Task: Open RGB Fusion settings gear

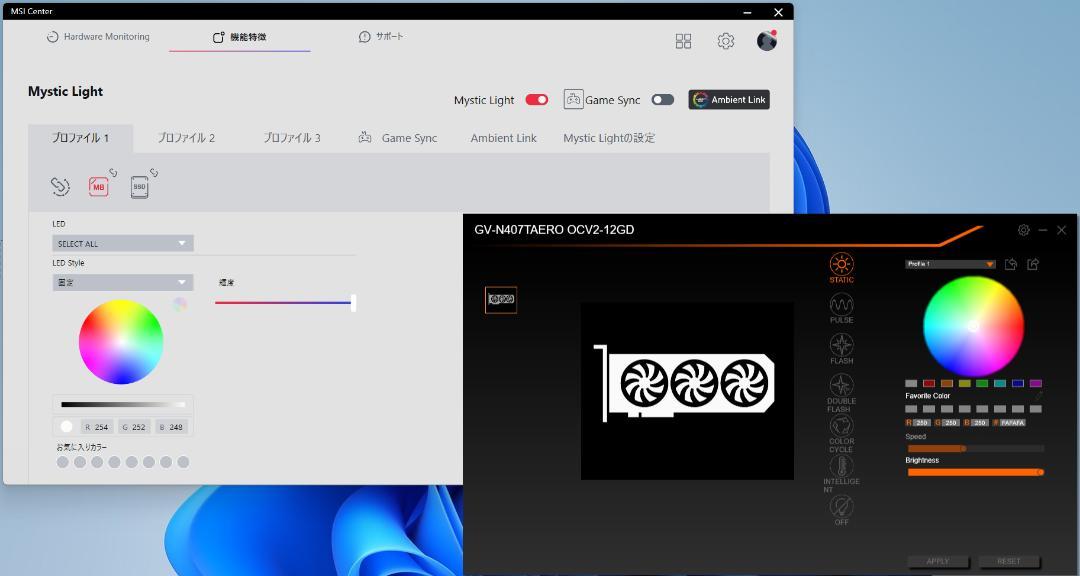Action: tap(1024, 230)
